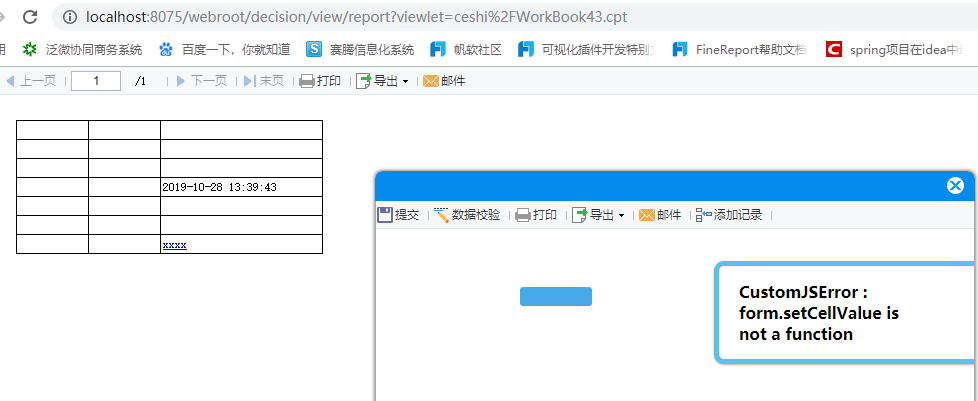Click the page number input field
Viewport: 978px width, 401px height.
click(x=96, y=81)
